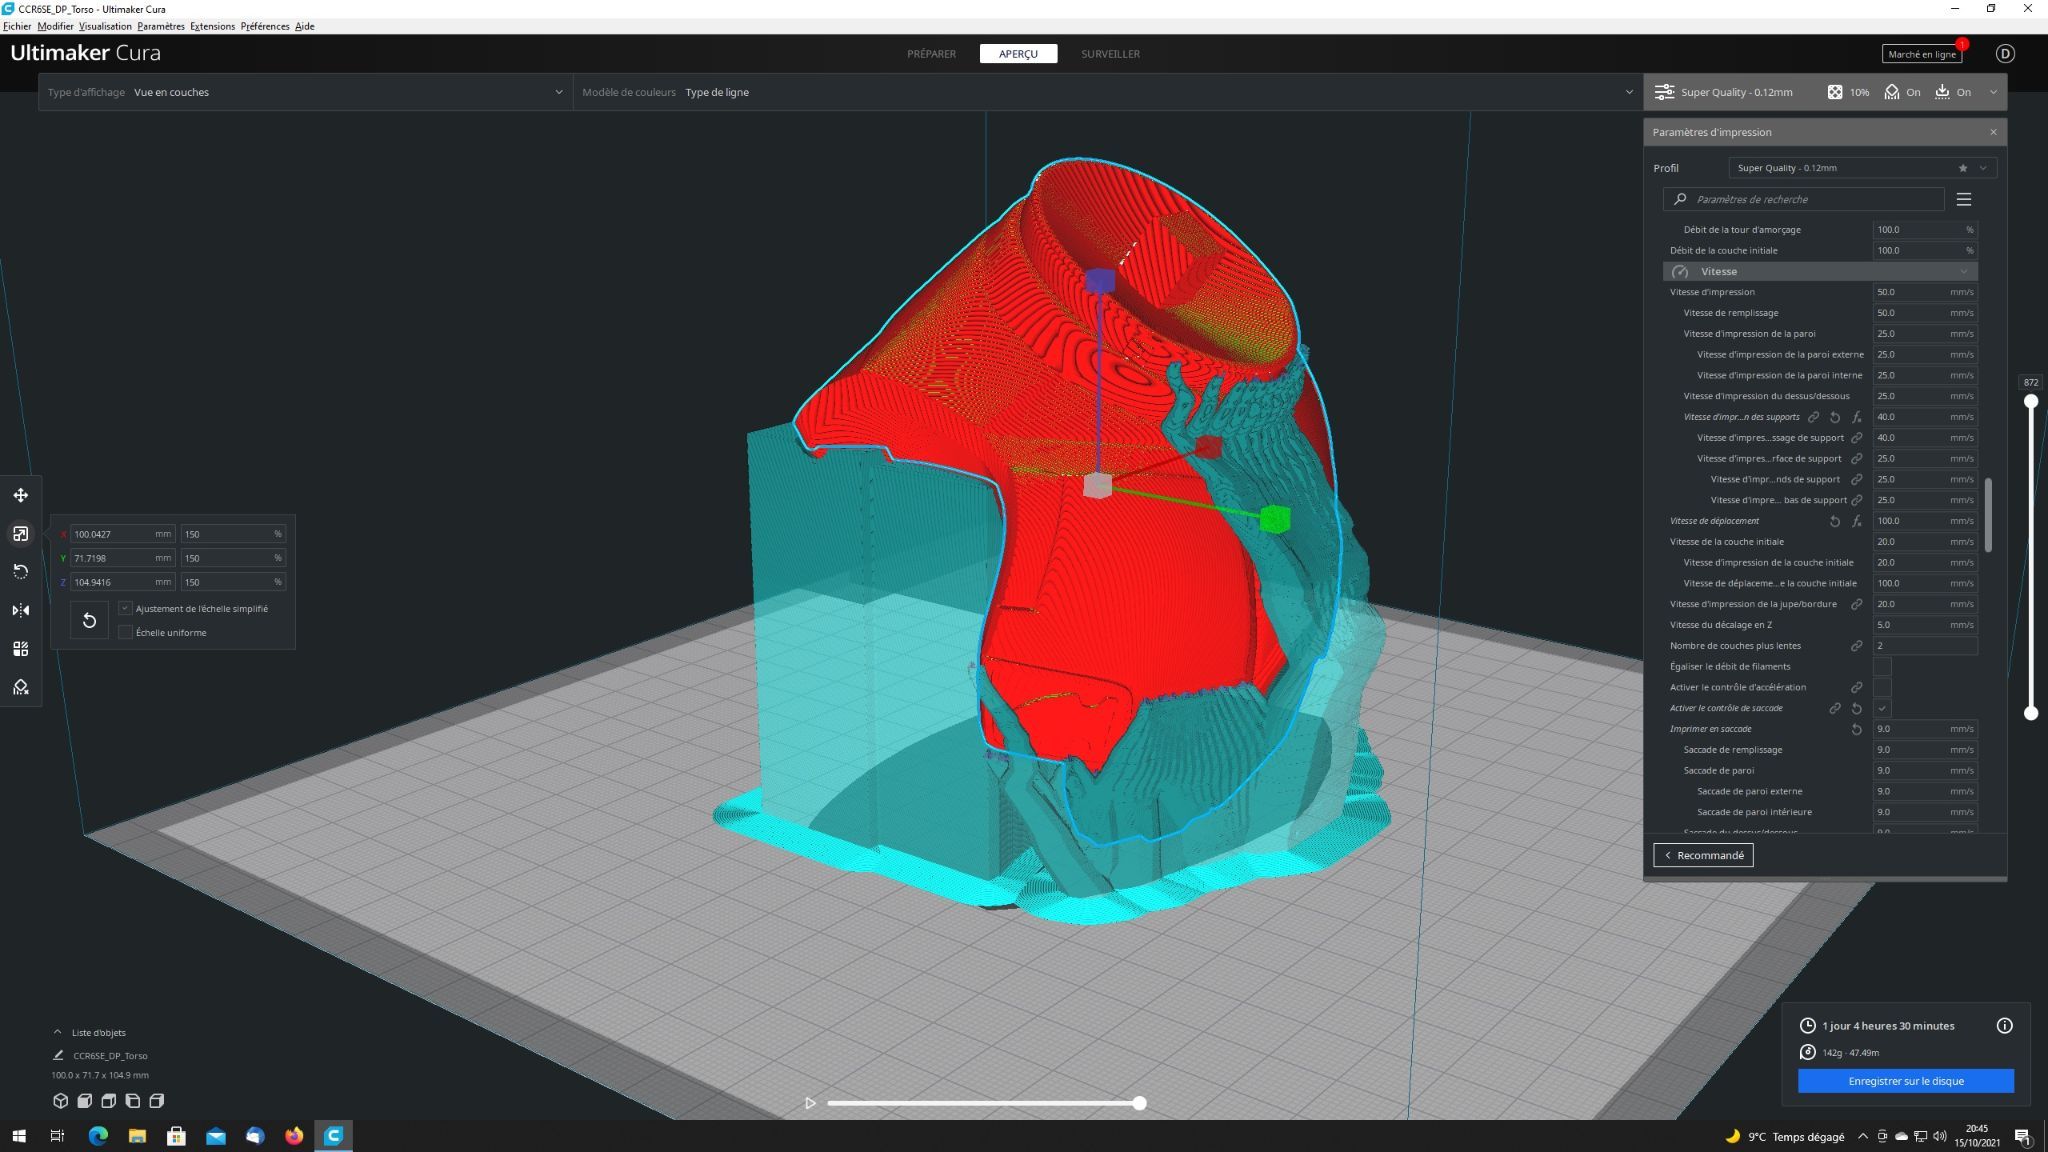This screenshot has width=2048, height=1152.
Task: Play the layer simulation
Action: point(810,1103)
